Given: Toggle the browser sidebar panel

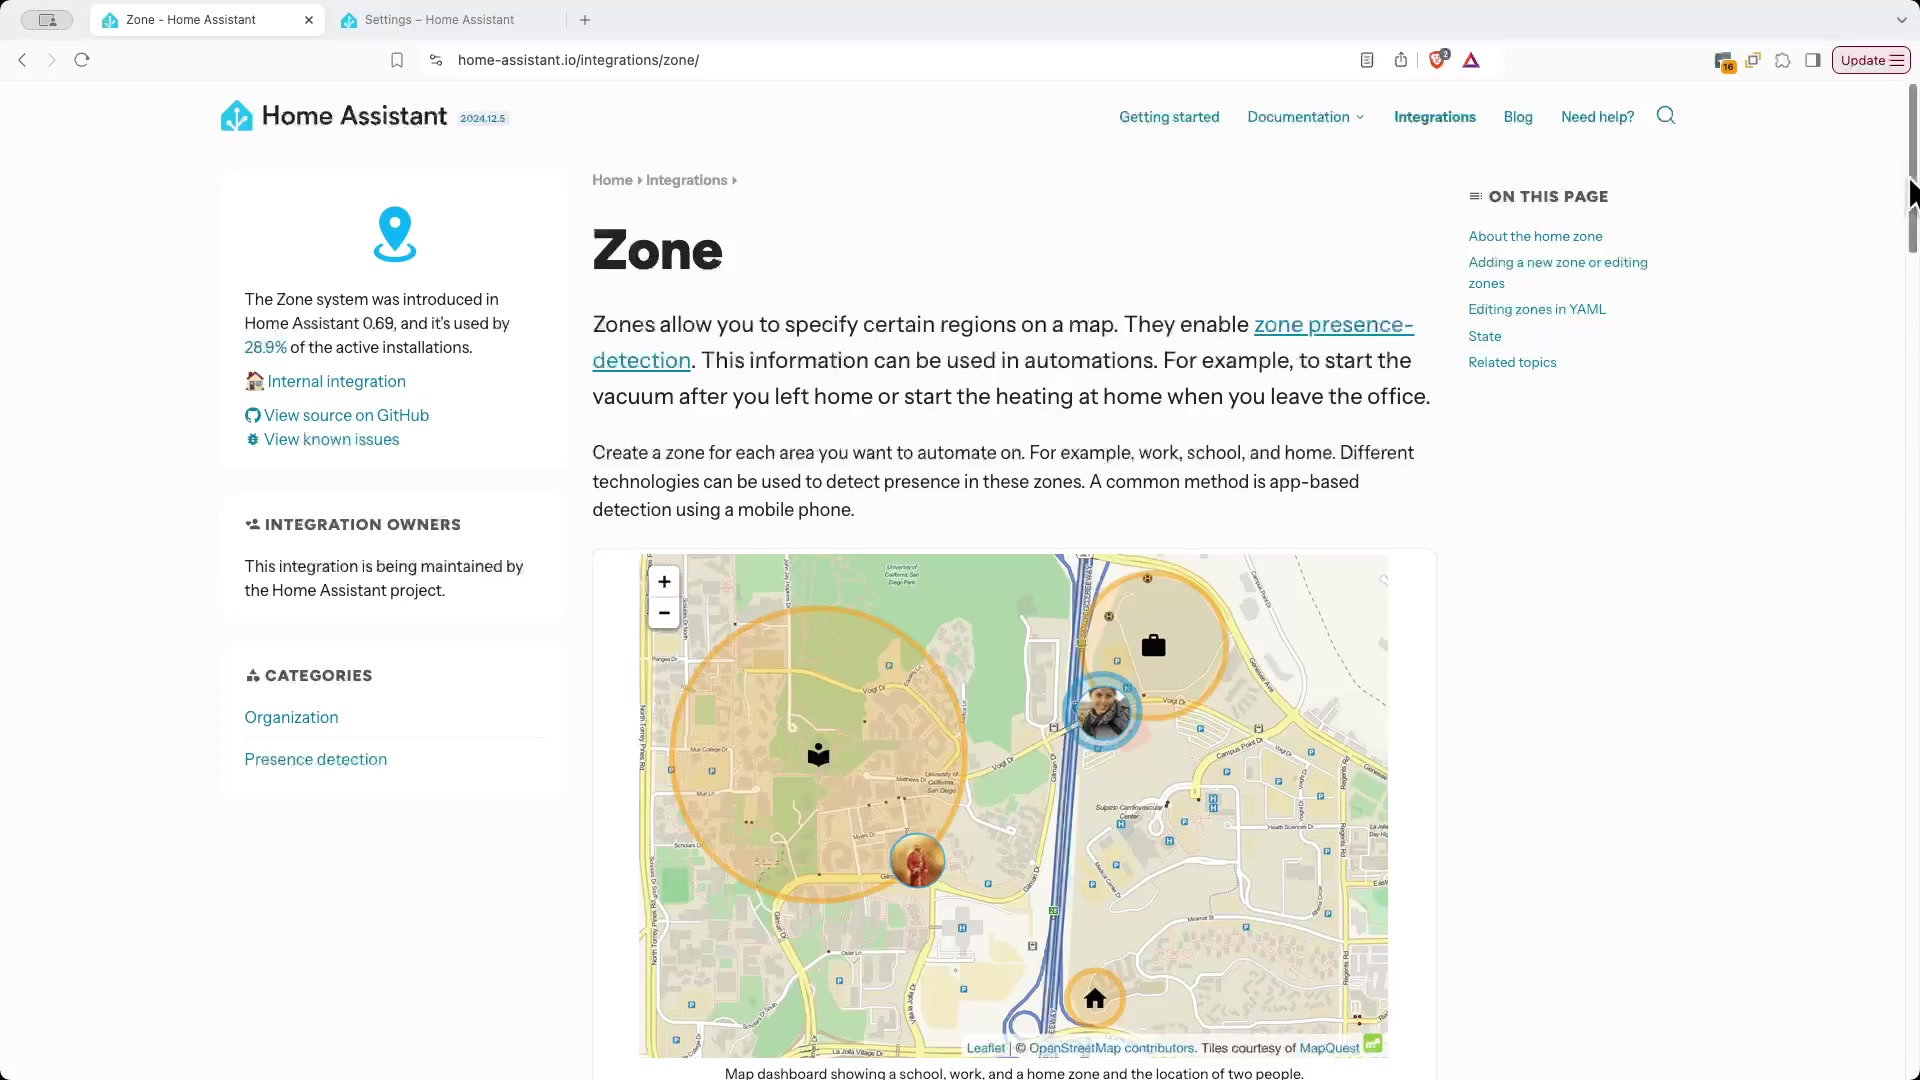Looking at the screenshot, I should pyautogui.click(x=1813, y=60).
